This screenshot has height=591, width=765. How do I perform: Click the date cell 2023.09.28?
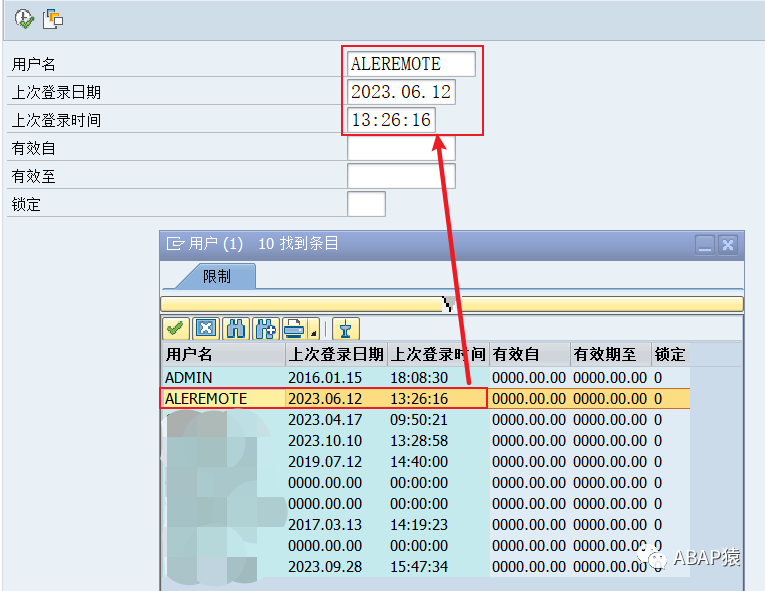pos(325,567)
